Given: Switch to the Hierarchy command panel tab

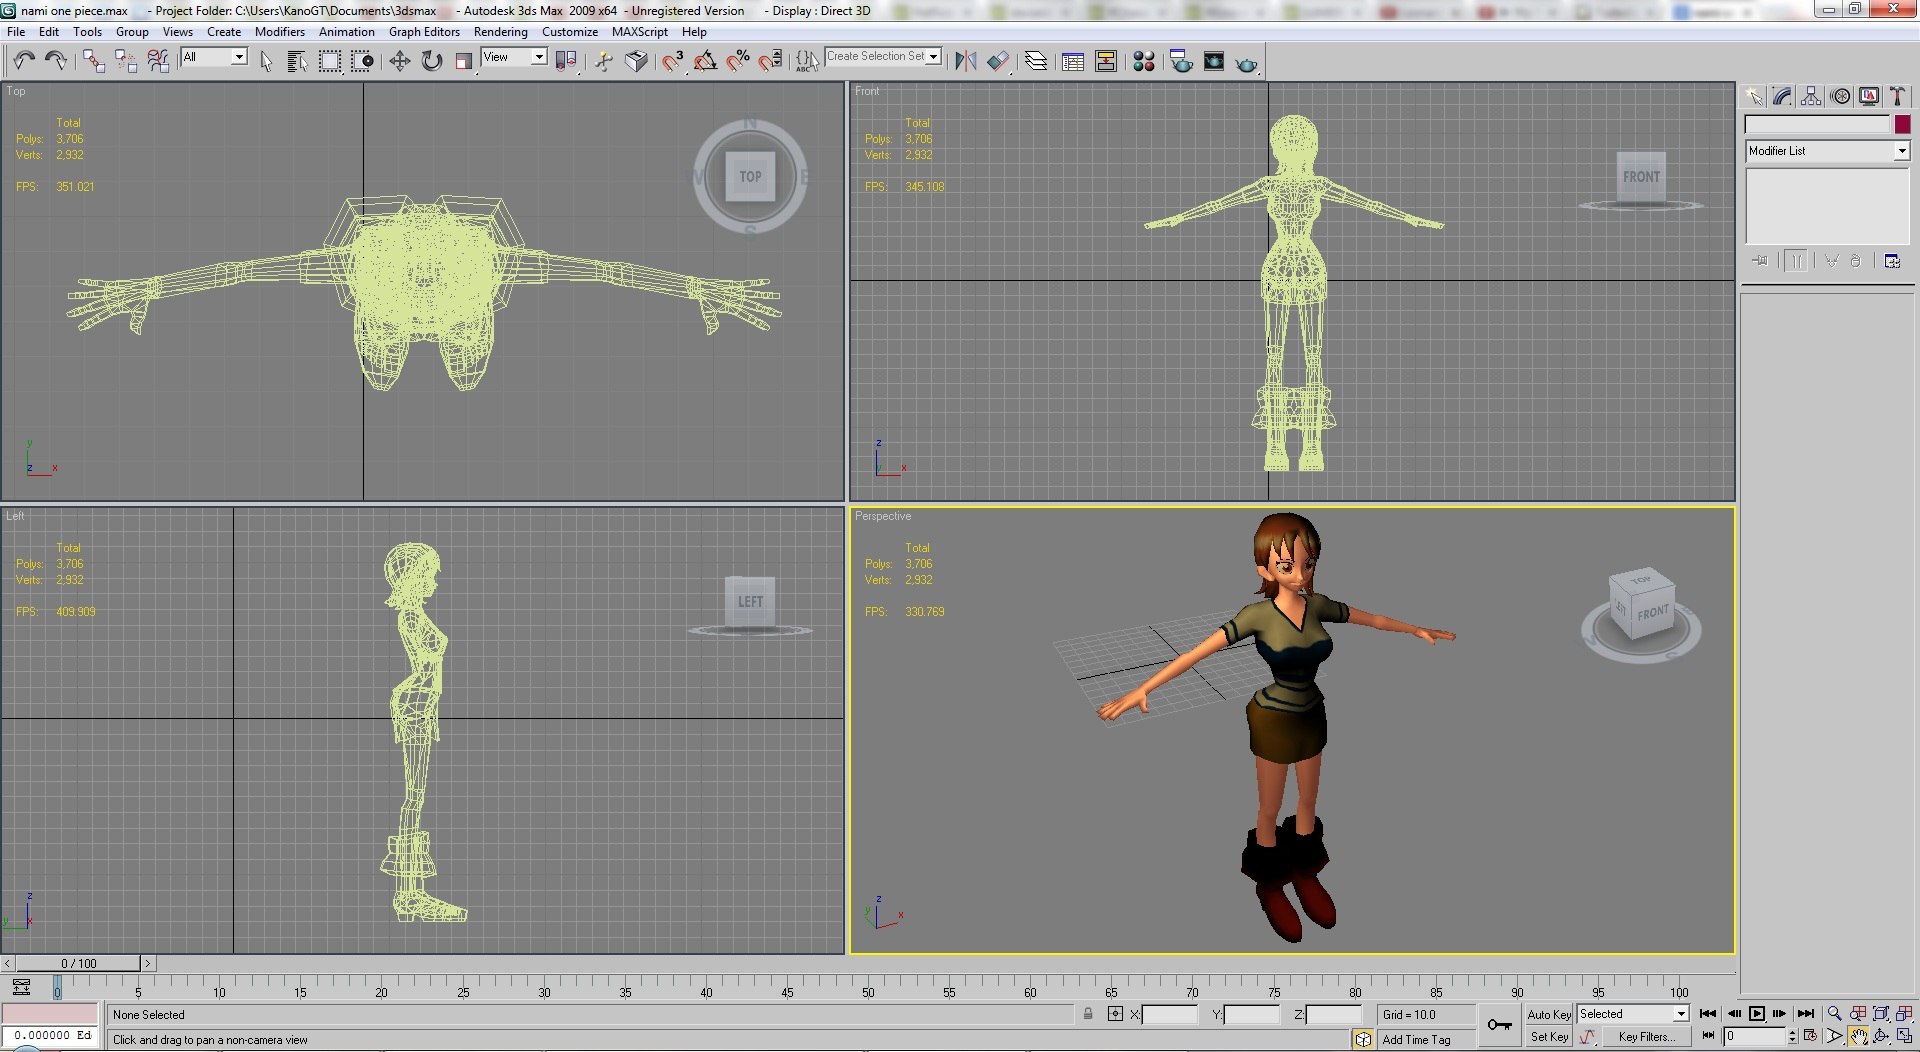Looking at the screenshot, I should [x=1811, y=96].
